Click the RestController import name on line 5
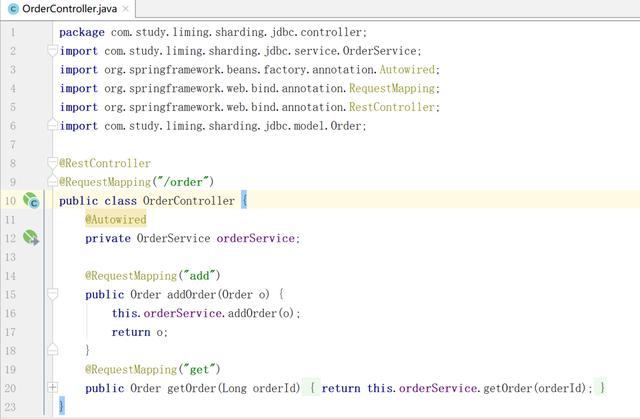This screenshot has height=419, width=640. [392, 107]
